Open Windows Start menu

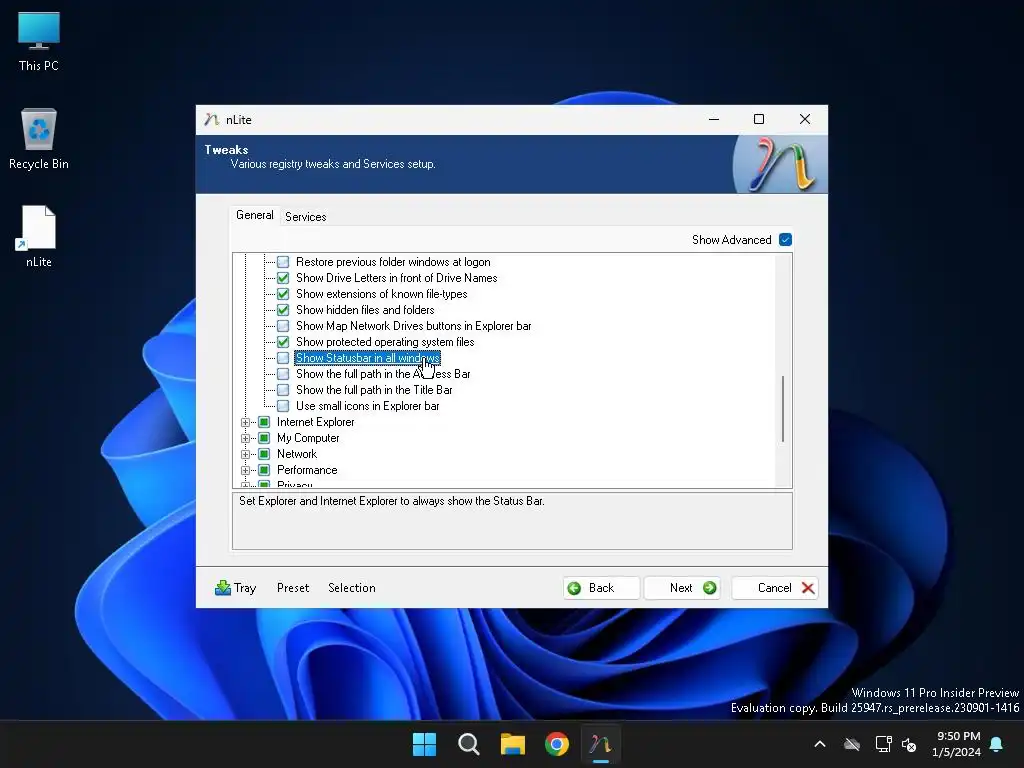pos(424,744)
